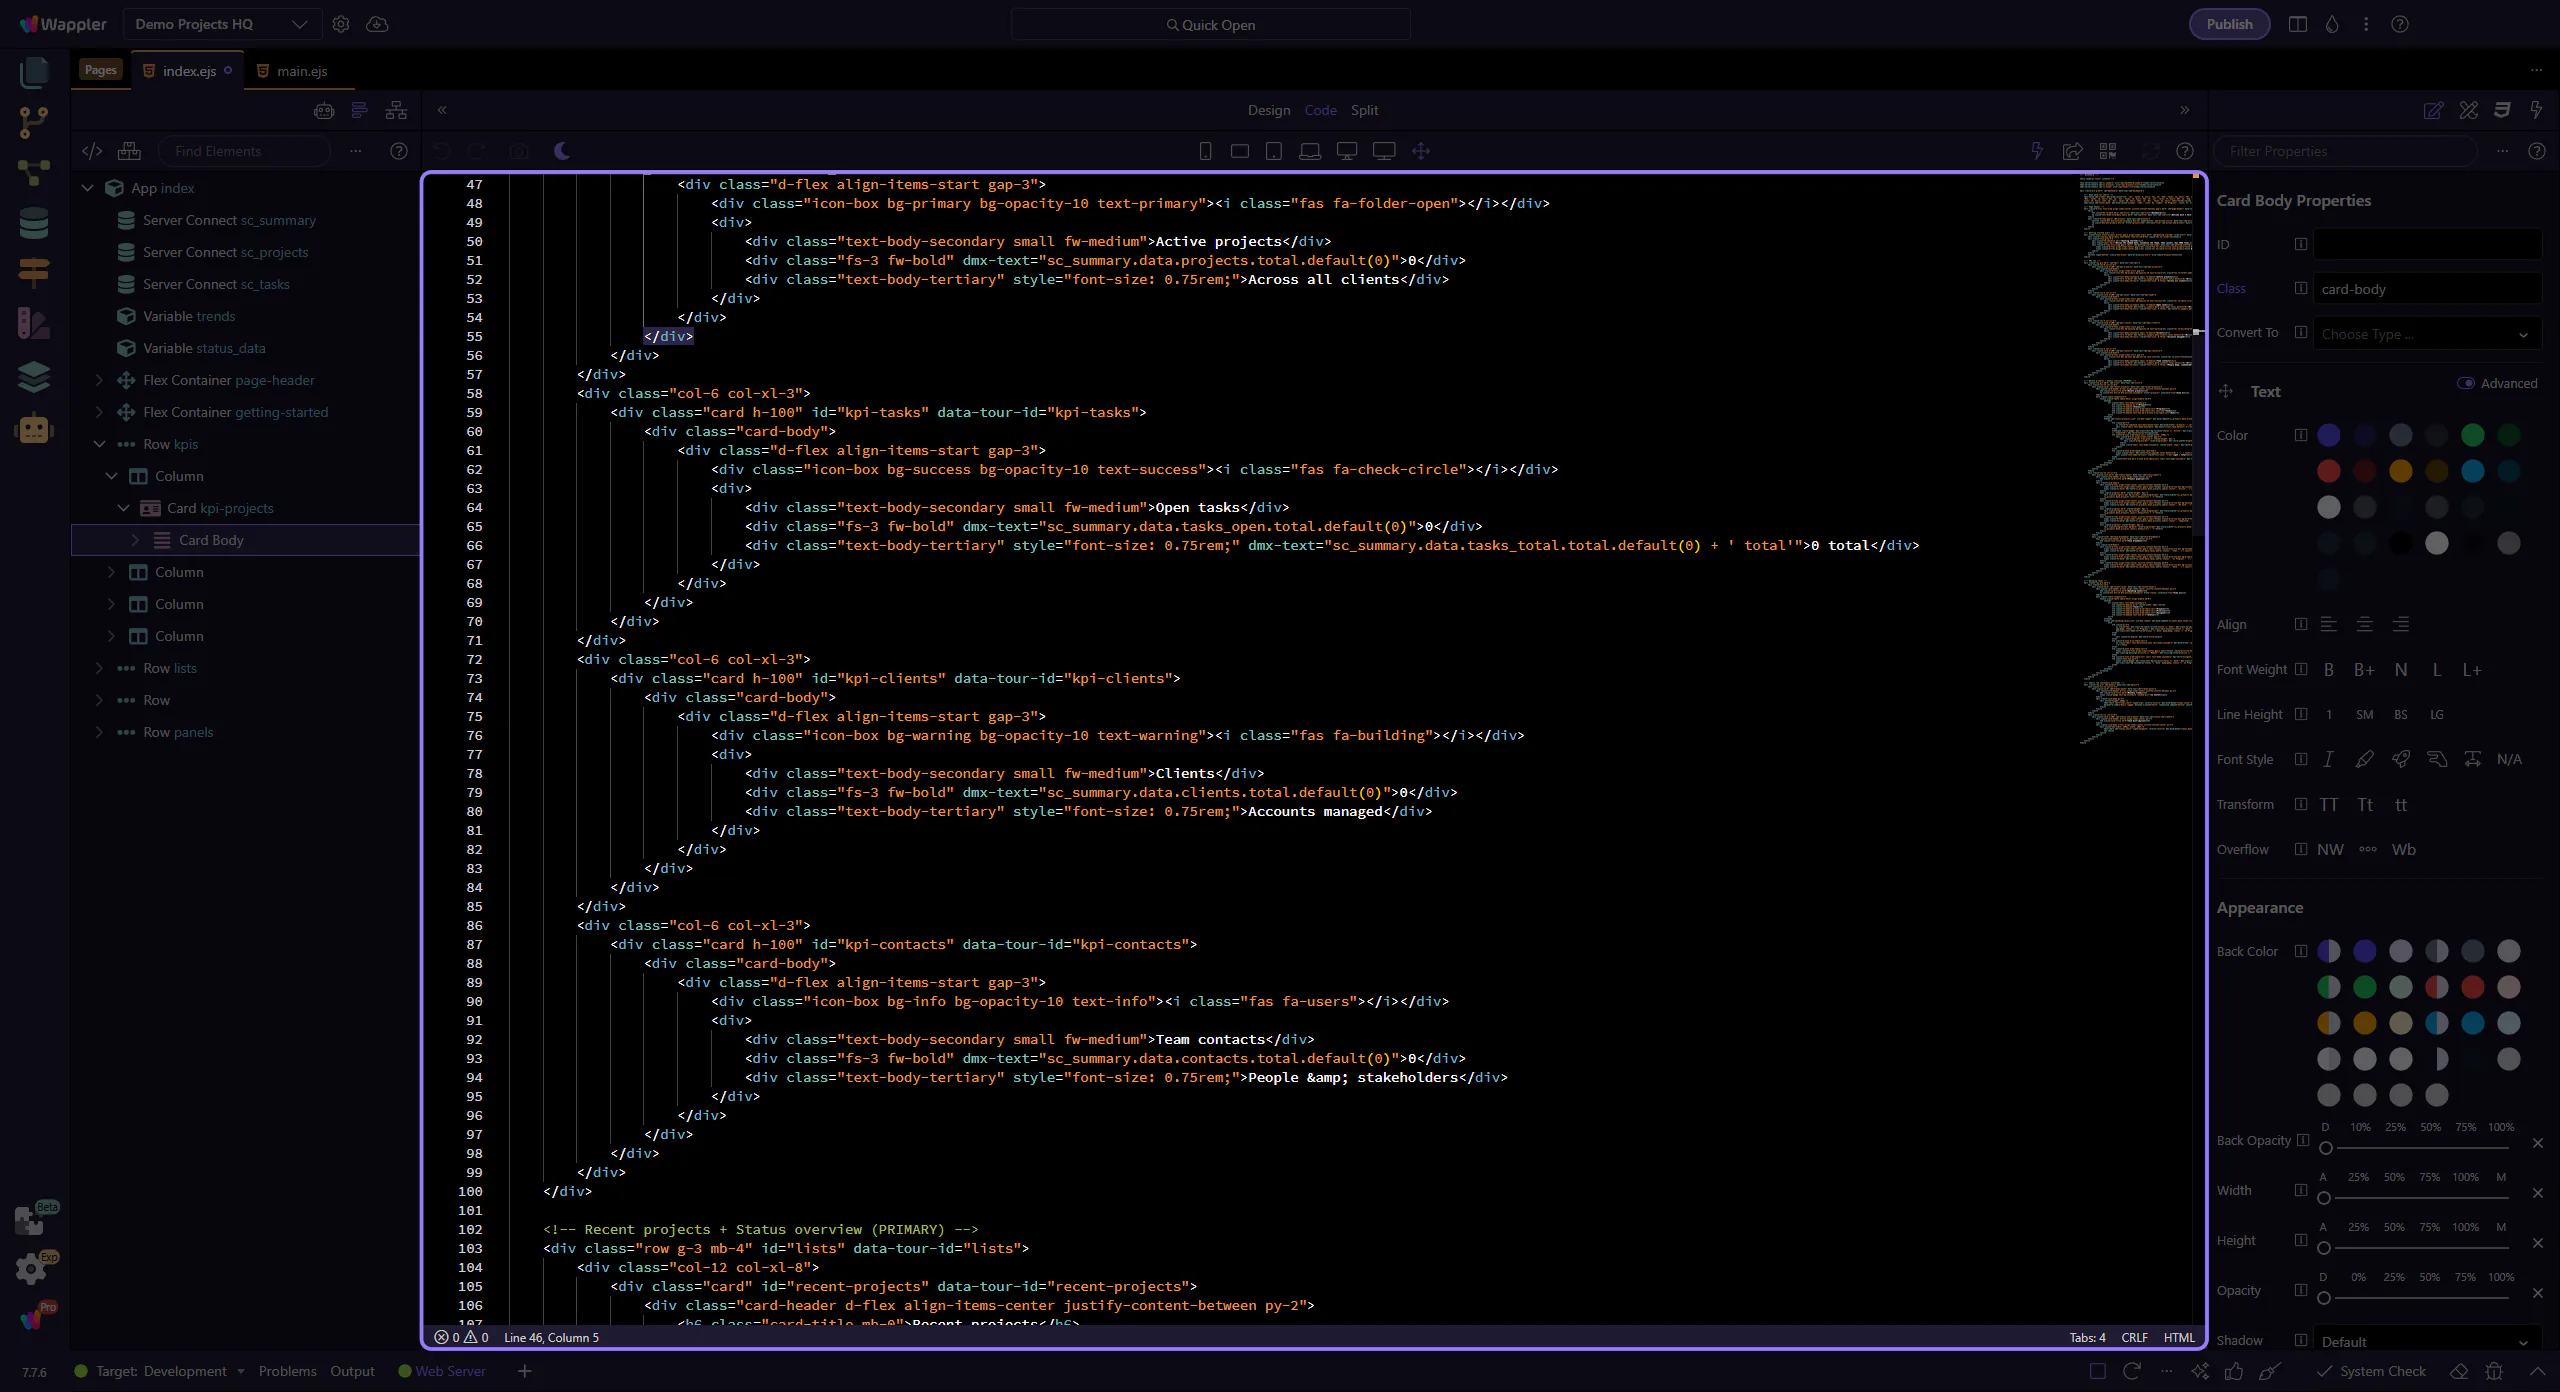Open the Git branch manager sidebar icon
The height and width of the screenshot is (1392, 2560).
(33, 122)
